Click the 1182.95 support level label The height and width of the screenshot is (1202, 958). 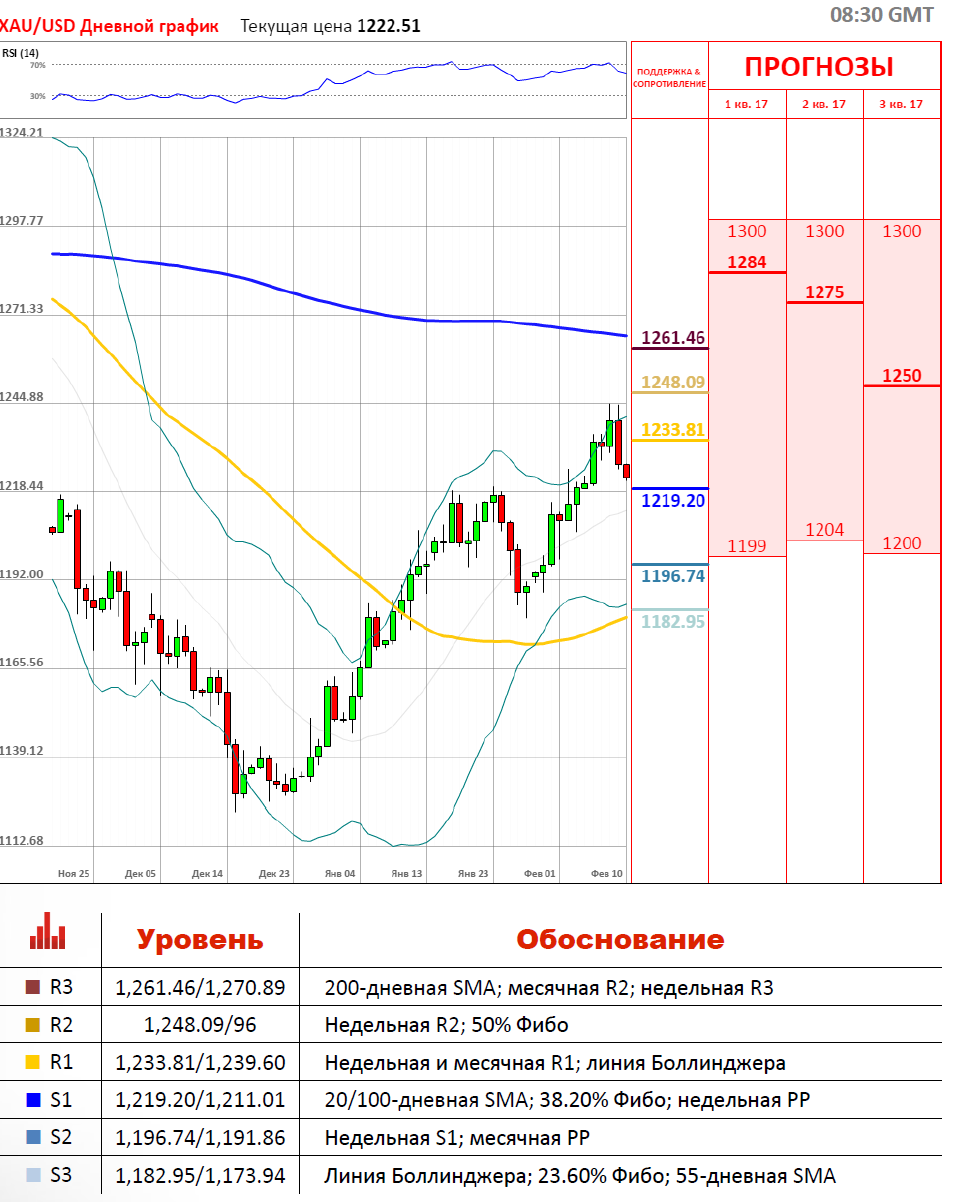tap(673, 621)
